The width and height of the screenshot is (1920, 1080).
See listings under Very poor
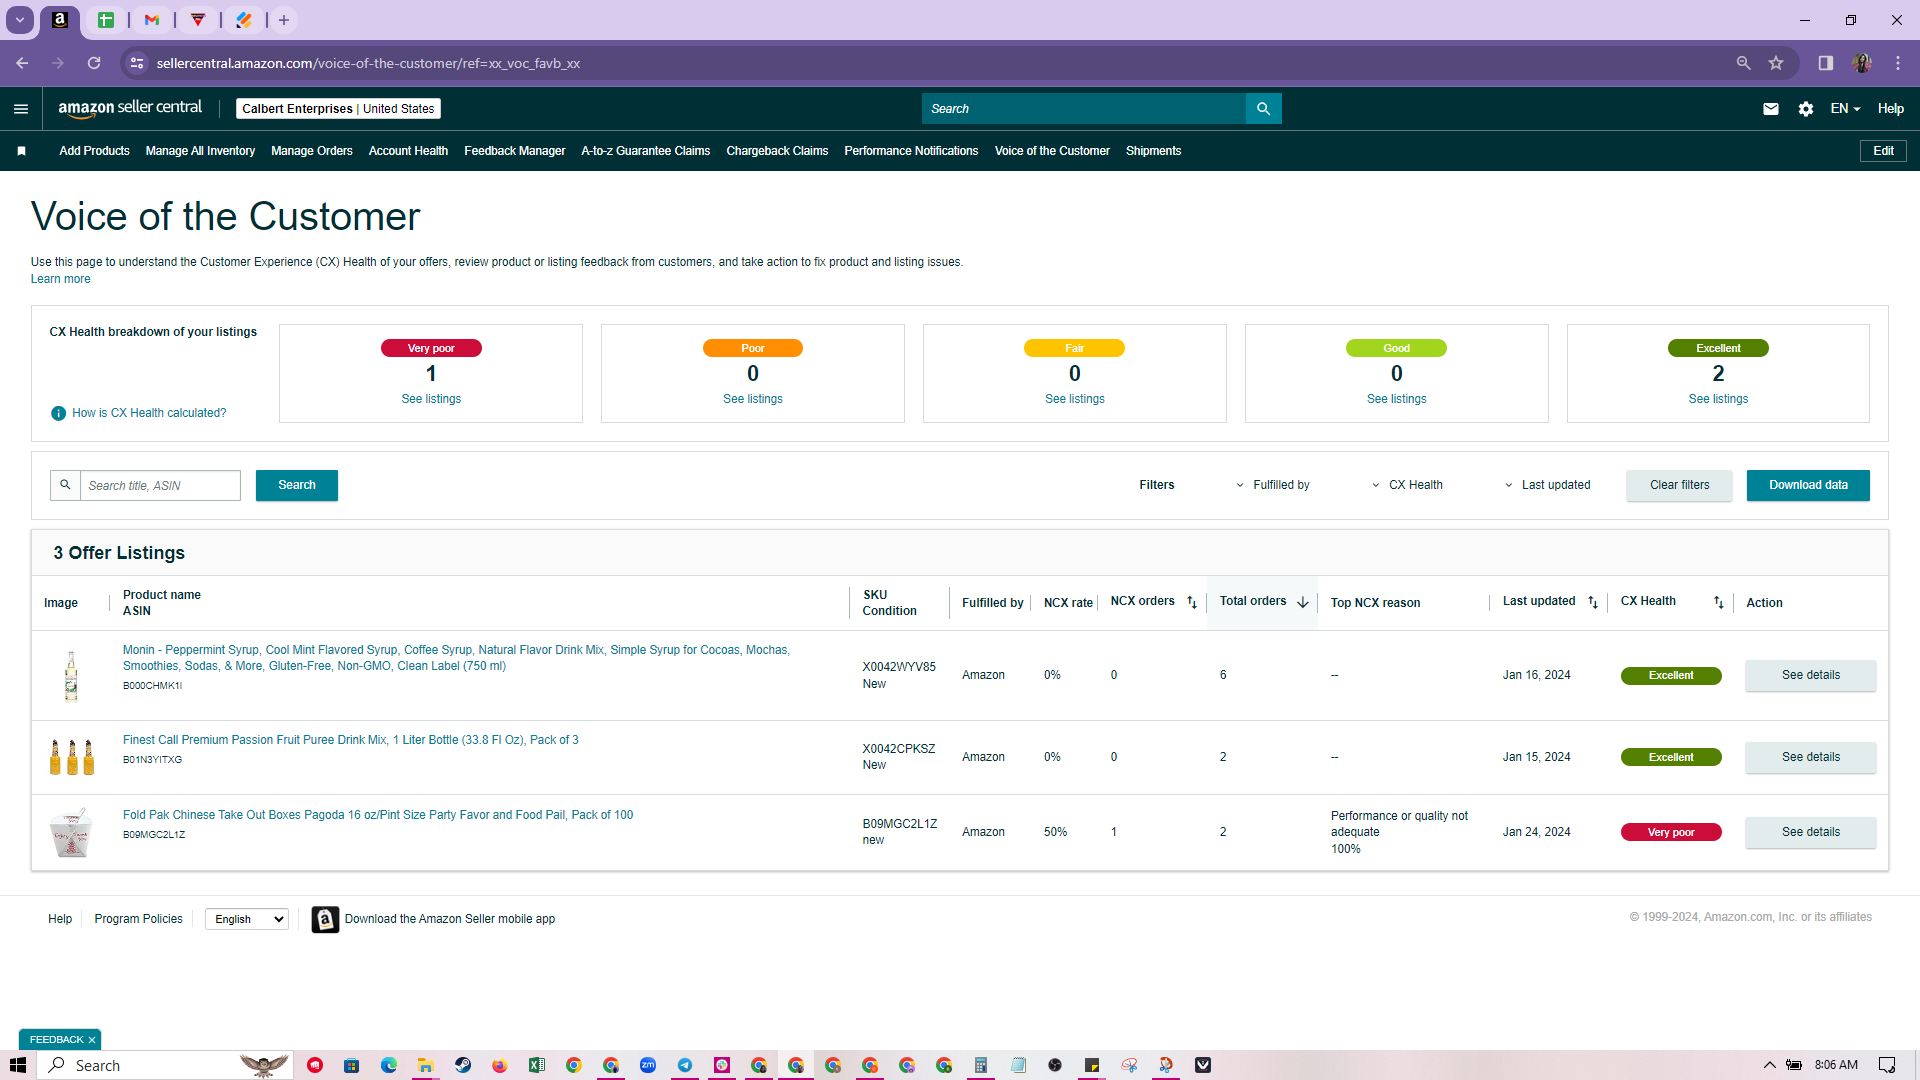coord(431,399)
